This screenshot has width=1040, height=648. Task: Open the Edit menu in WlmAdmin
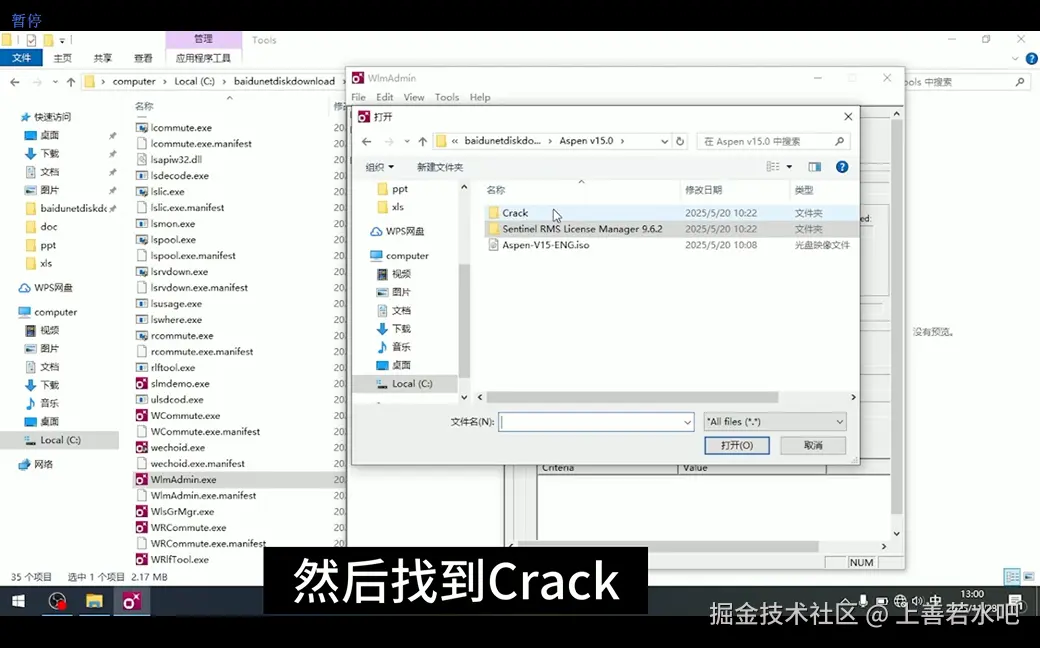pos(384,97)
